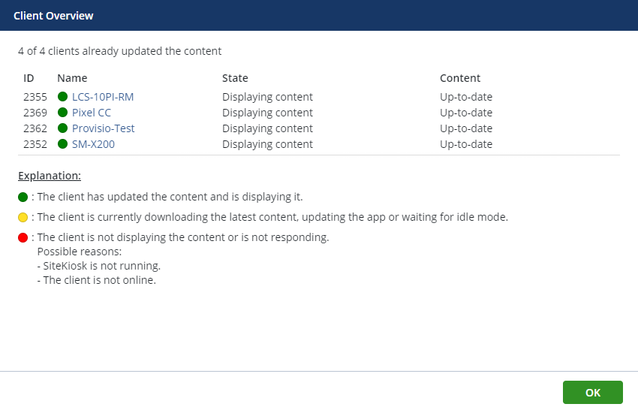Viewport: 638px width, 413px height.
Task: Click the green status dot beside SM-X200
Action: (63, 144)
